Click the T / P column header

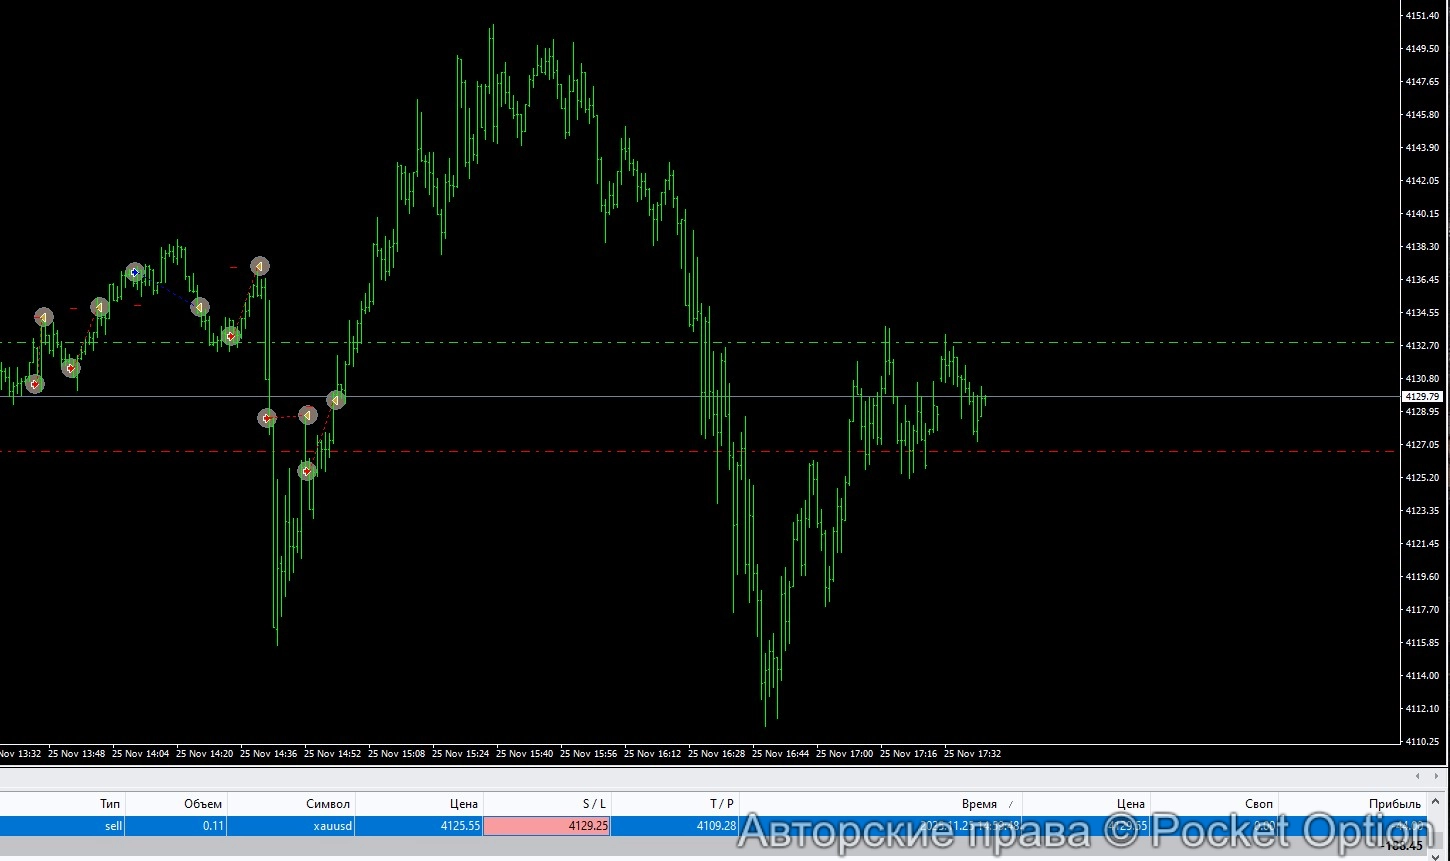pos(722,804)
